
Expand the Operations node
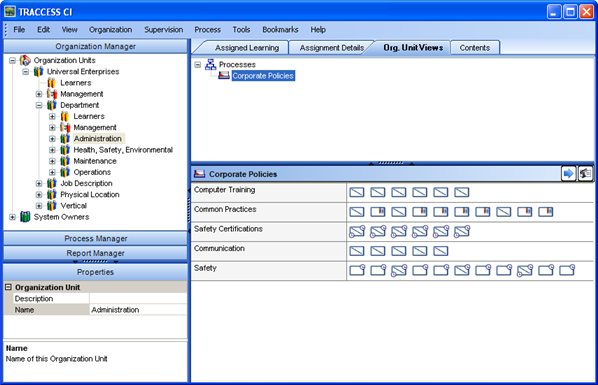pyautogui.click(x=52, y=172)
